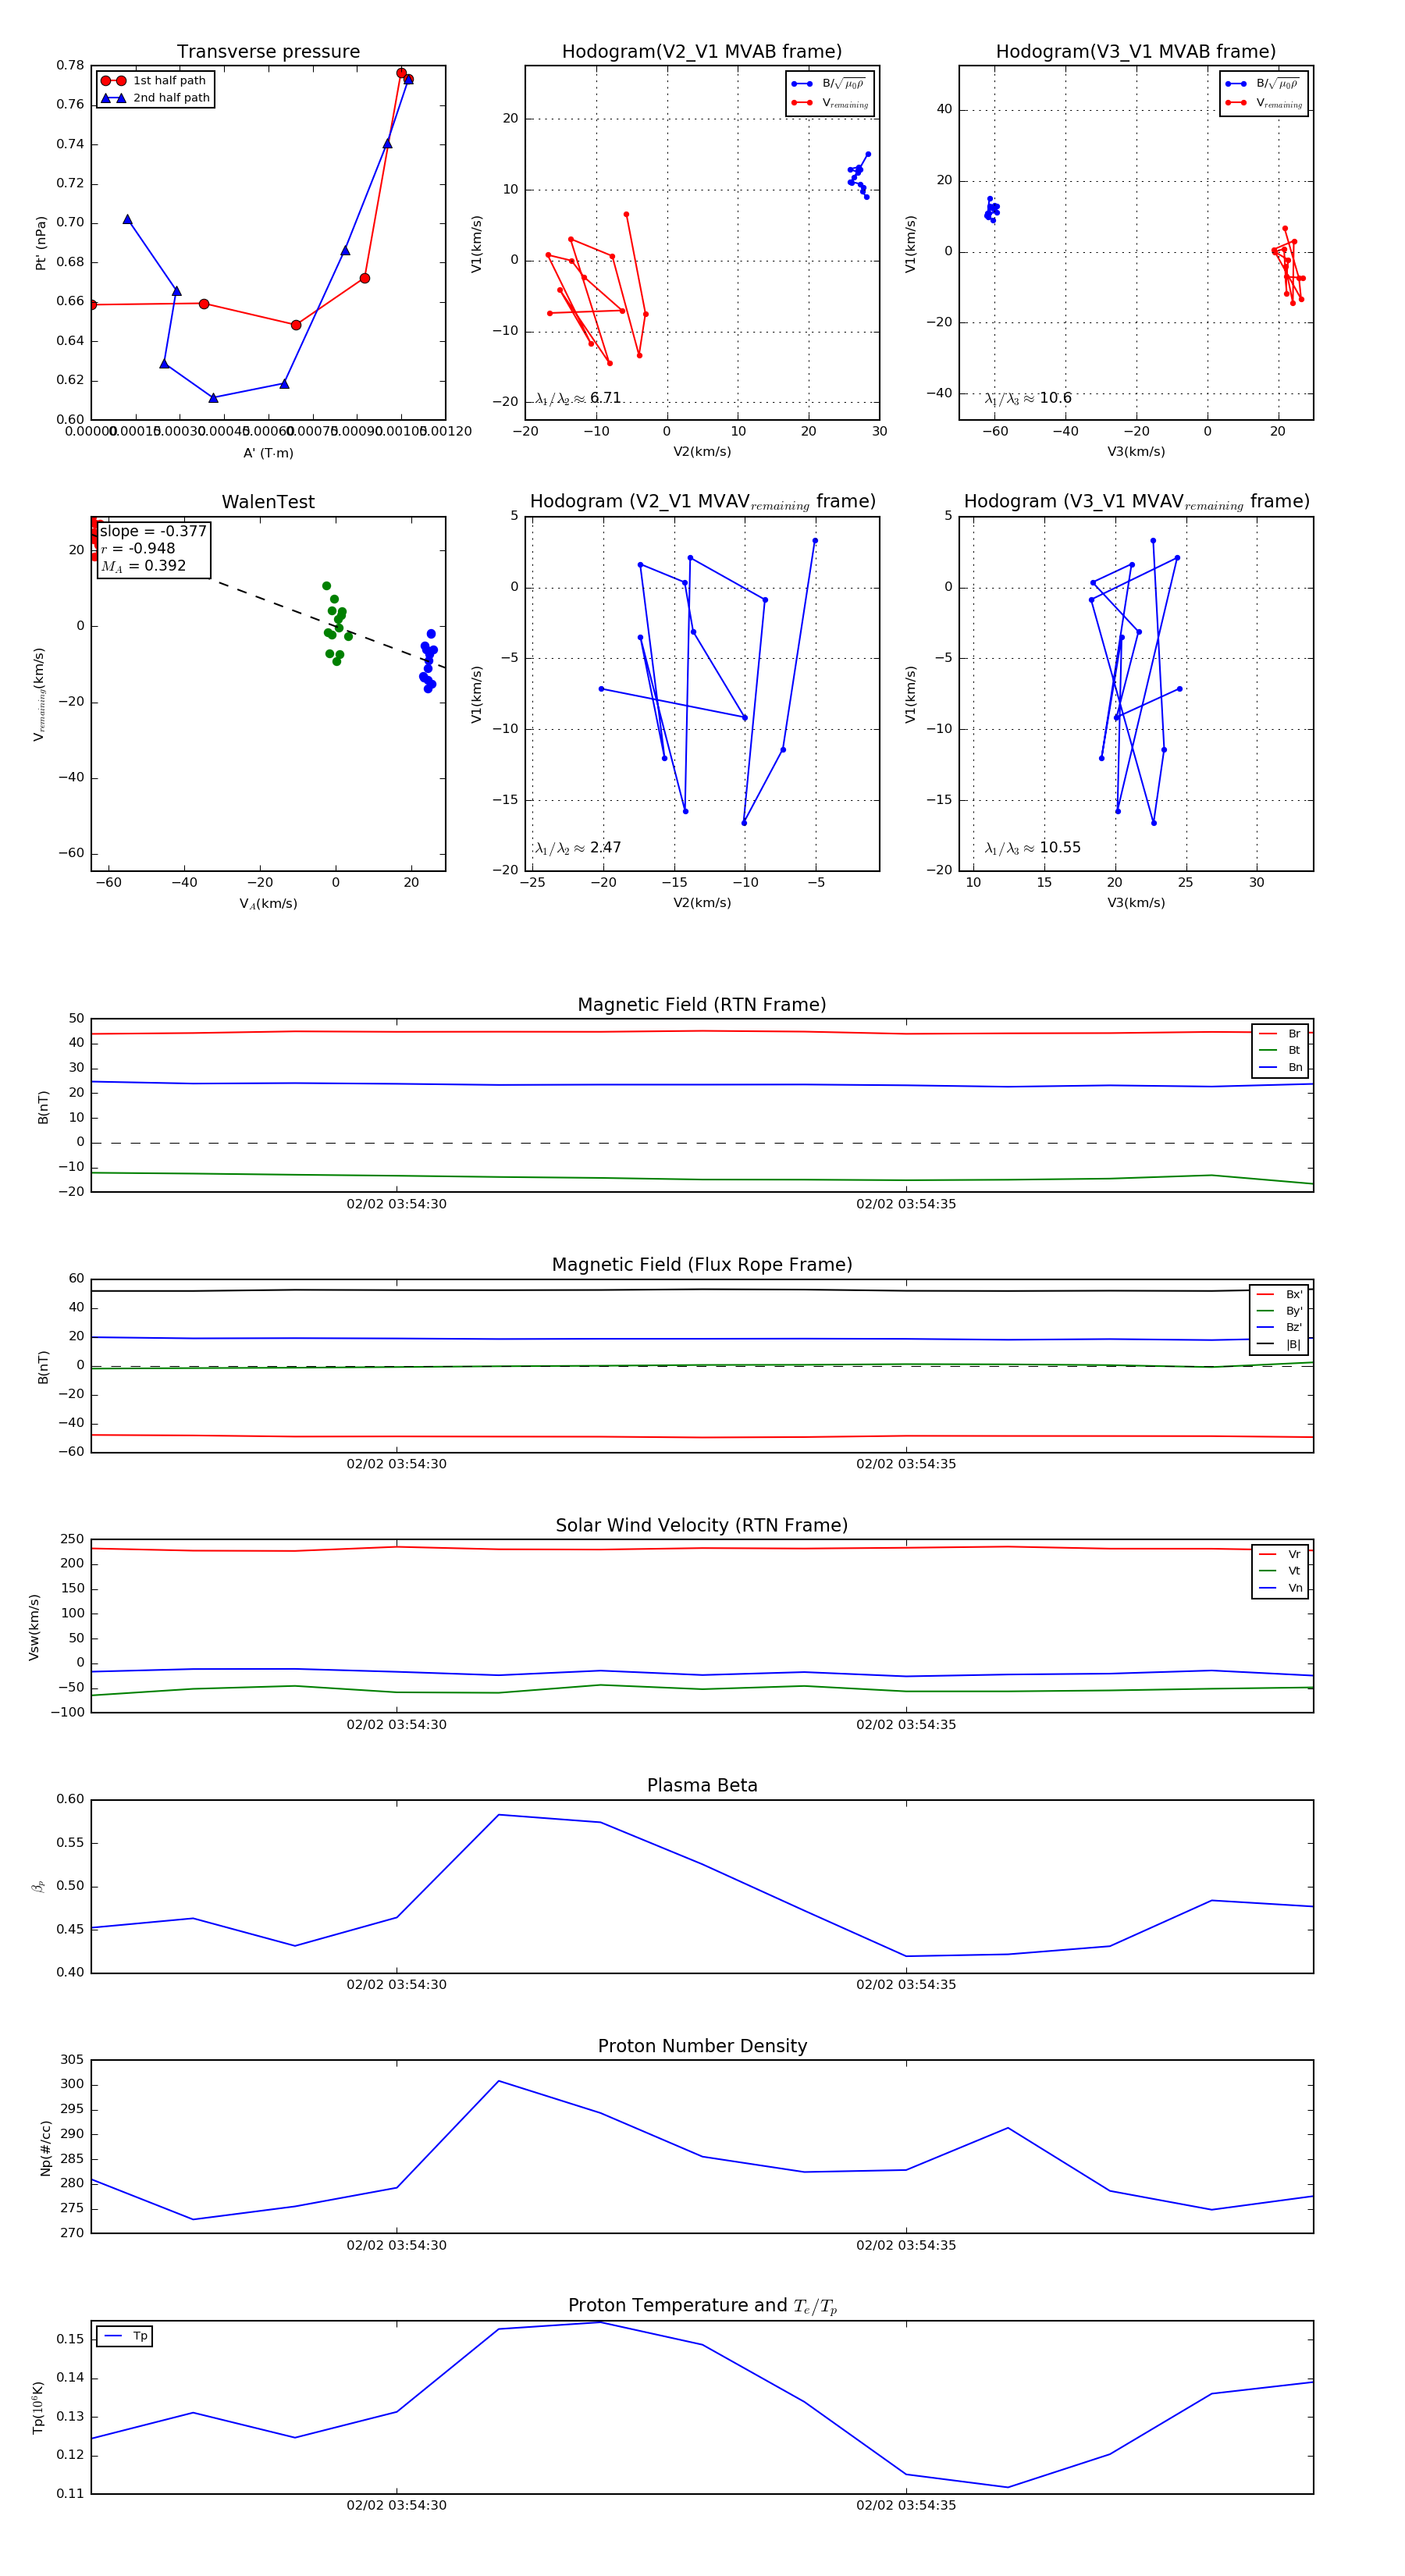Click the '02/02 03:54:30' tick under Plasma Beta
The height and width of the screenshot is (2576, 1405).
coord(396,1984)
